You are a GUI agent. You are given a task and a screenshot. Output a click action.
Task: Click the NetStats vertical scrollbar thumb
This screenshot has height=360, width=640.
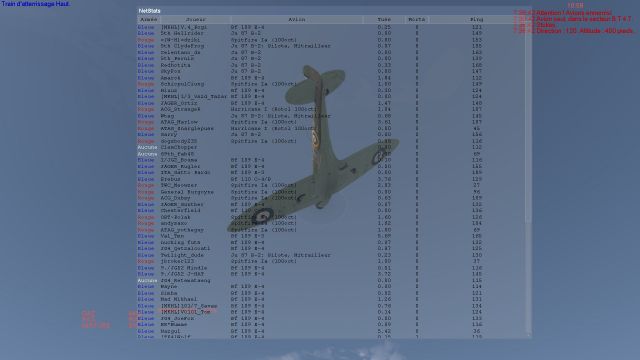coord(528,122)
